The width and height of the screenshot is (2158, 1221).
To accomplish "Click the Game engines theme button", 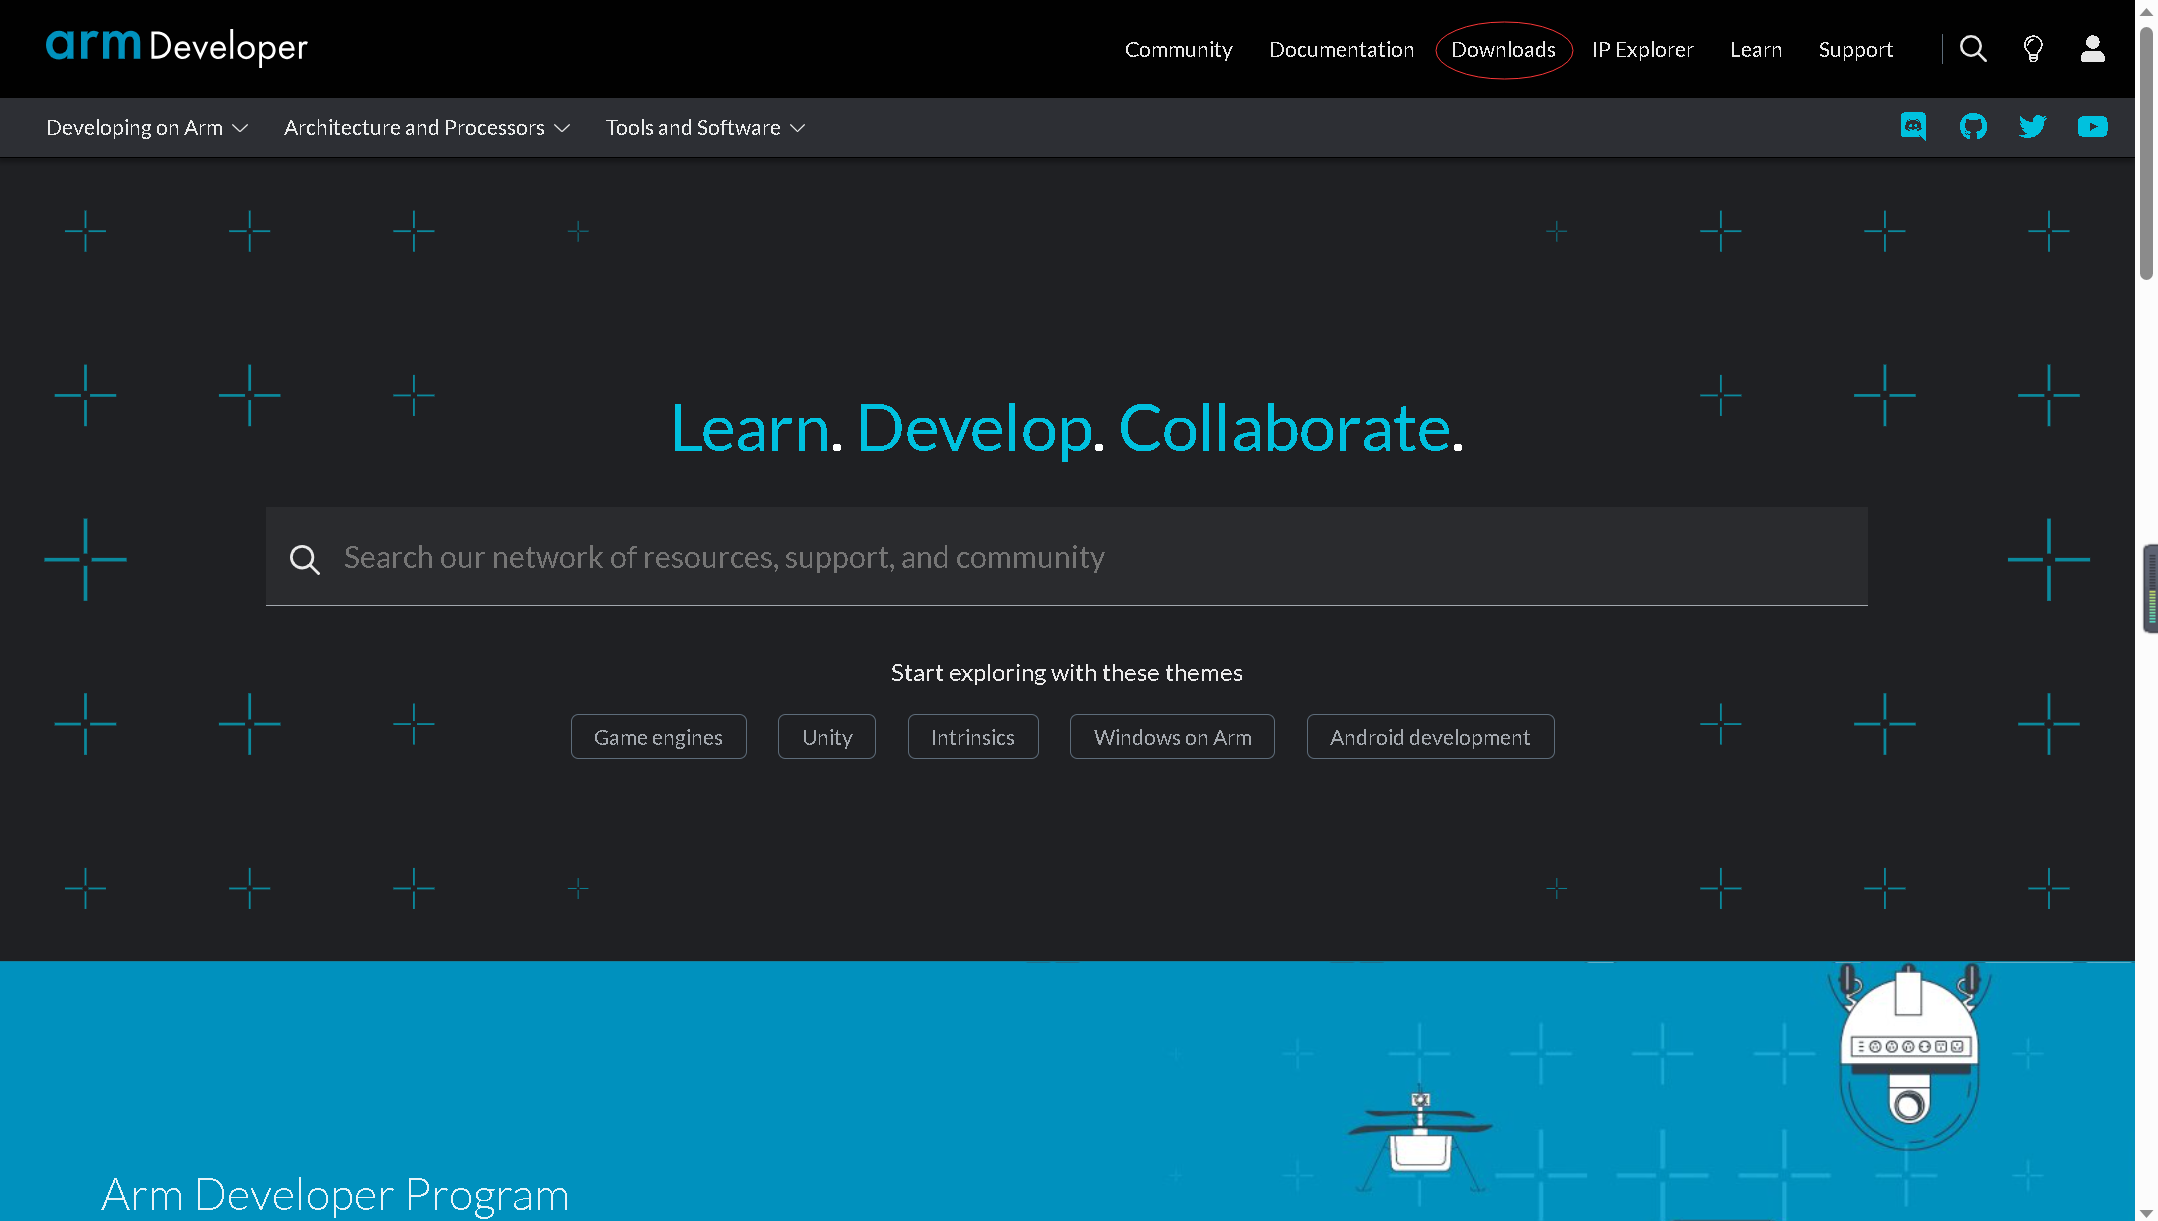I will [658, 736].
